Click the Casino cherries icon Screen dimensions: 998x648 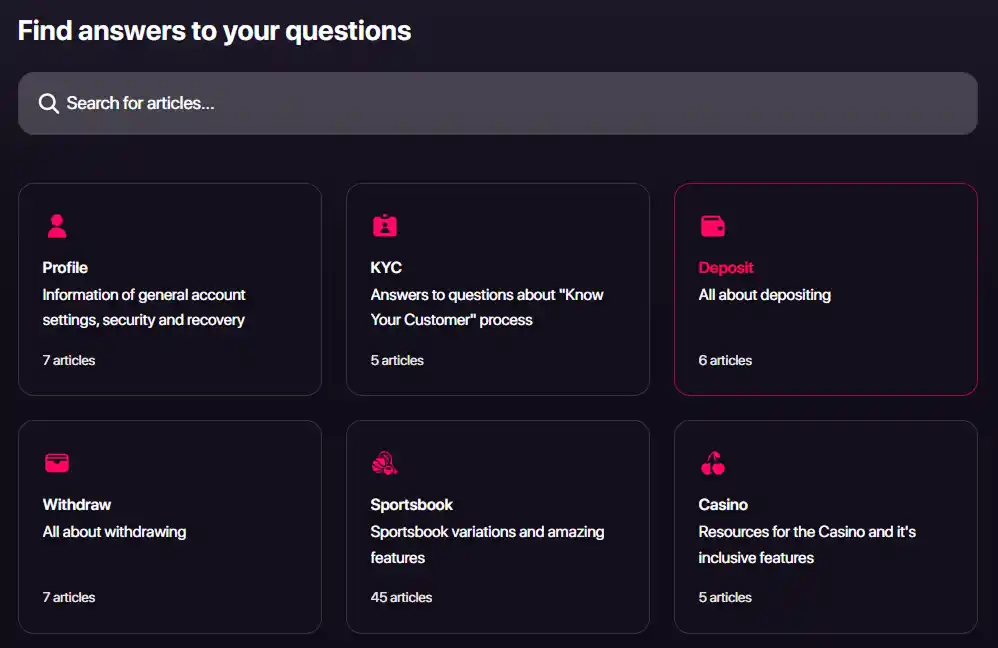point(713,463)
